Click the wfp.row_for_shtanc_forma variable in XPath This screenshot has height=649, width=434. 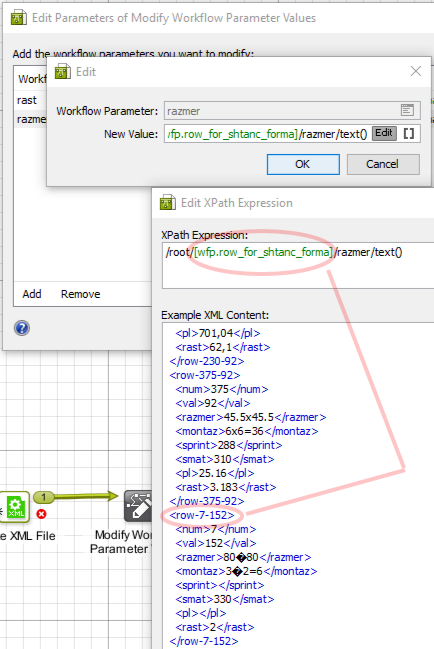click(263, 252)
